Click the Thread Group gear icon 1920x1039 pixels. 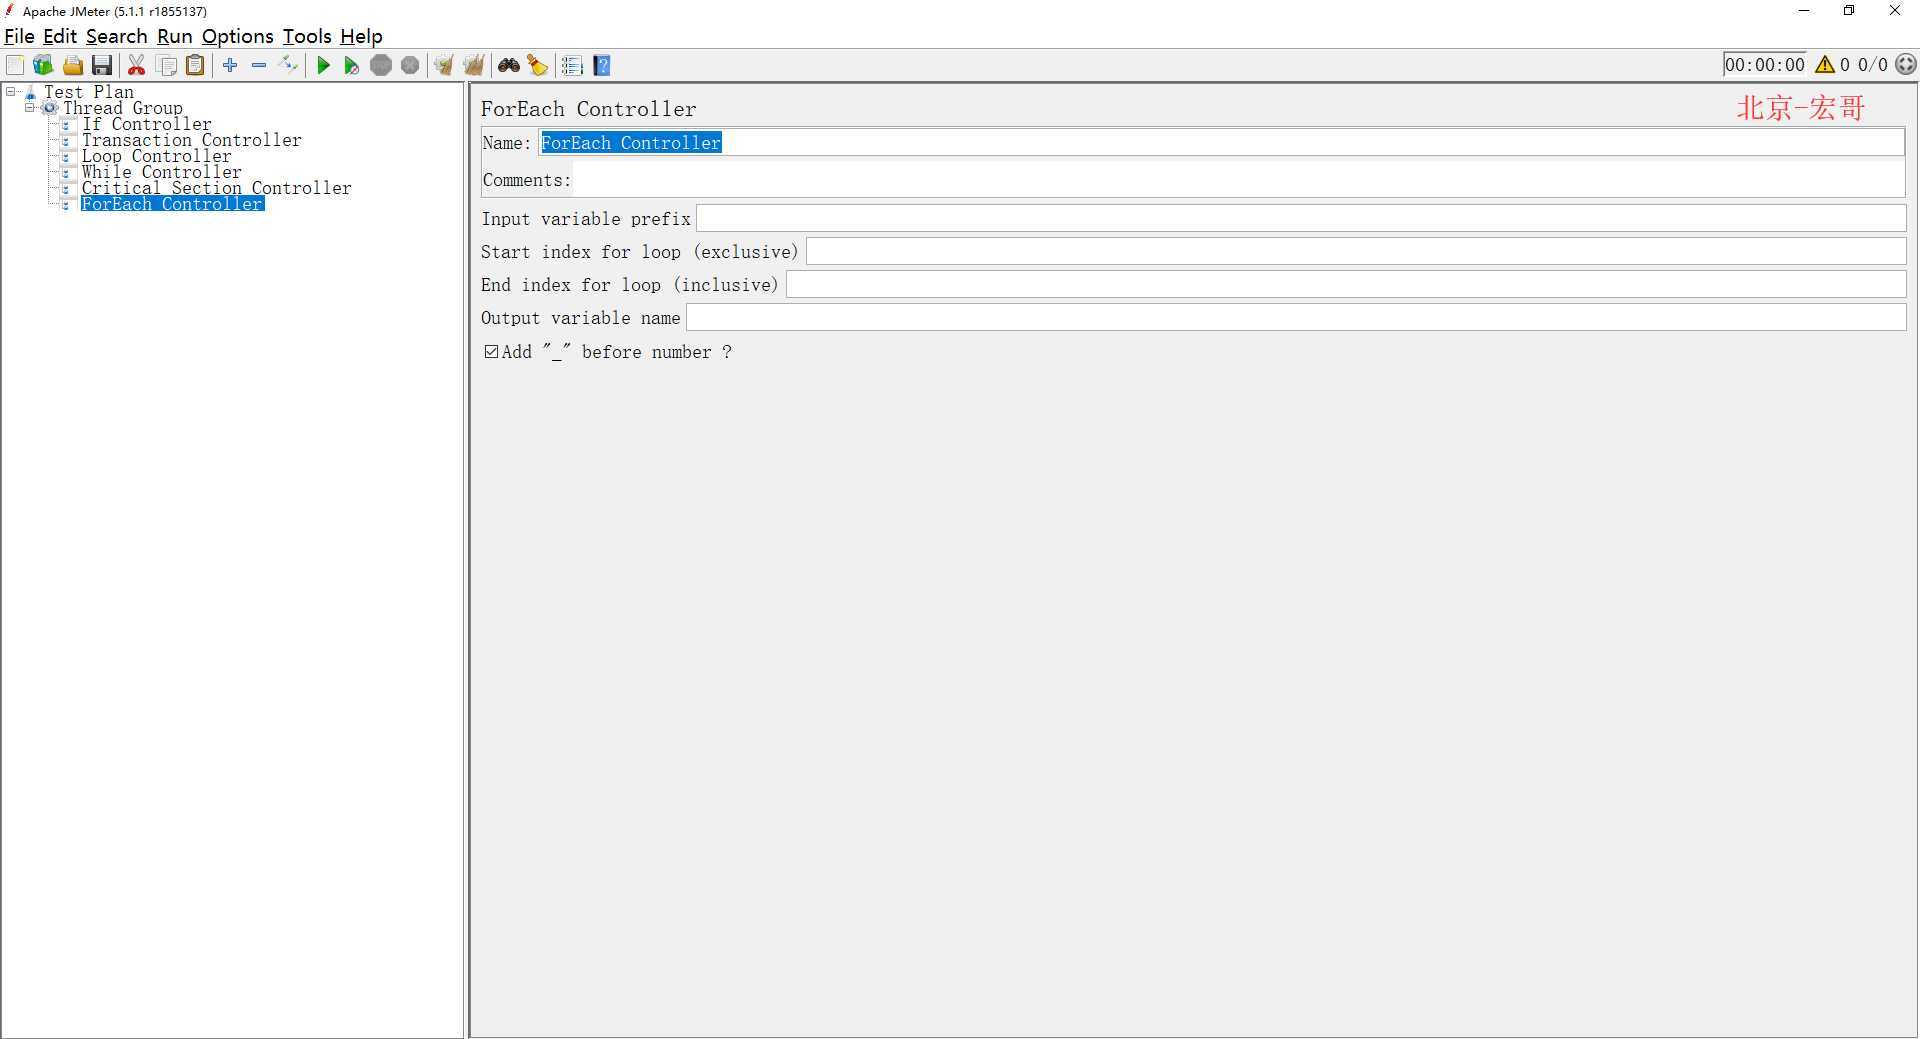[50, 108]
